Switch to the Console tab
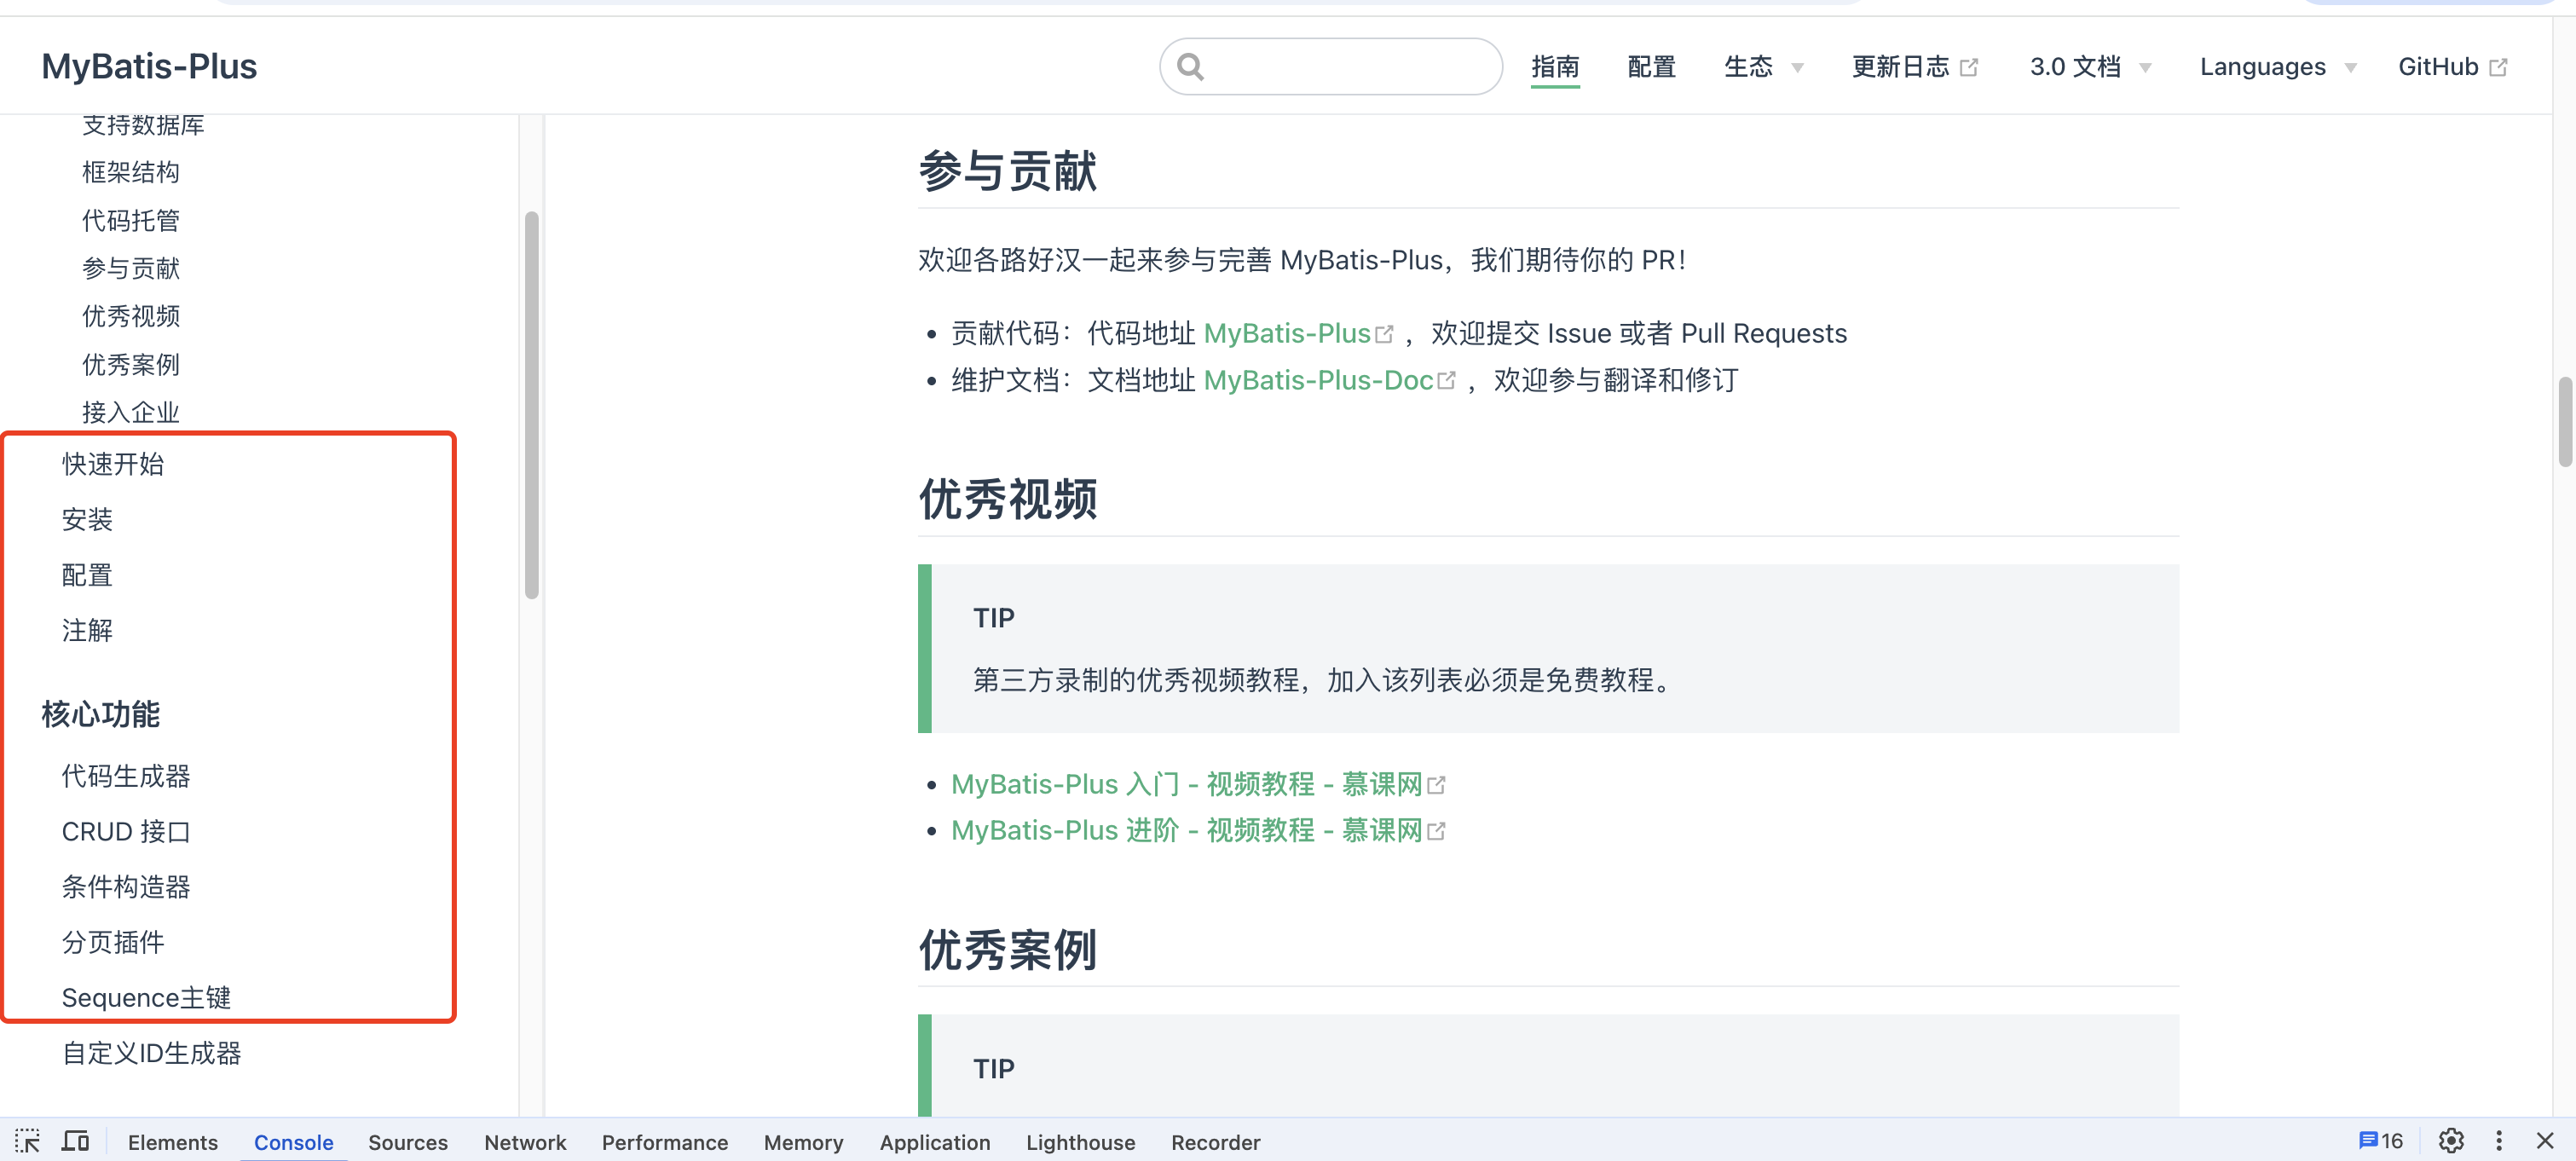2576x1161 pixels. click(x=293, y=1142)
